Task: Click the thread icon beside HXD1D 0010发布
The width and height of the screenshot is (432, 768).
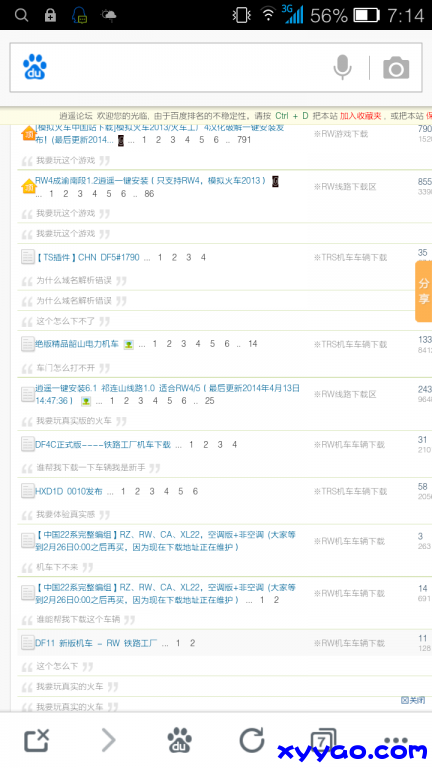Action: point(28,491)
